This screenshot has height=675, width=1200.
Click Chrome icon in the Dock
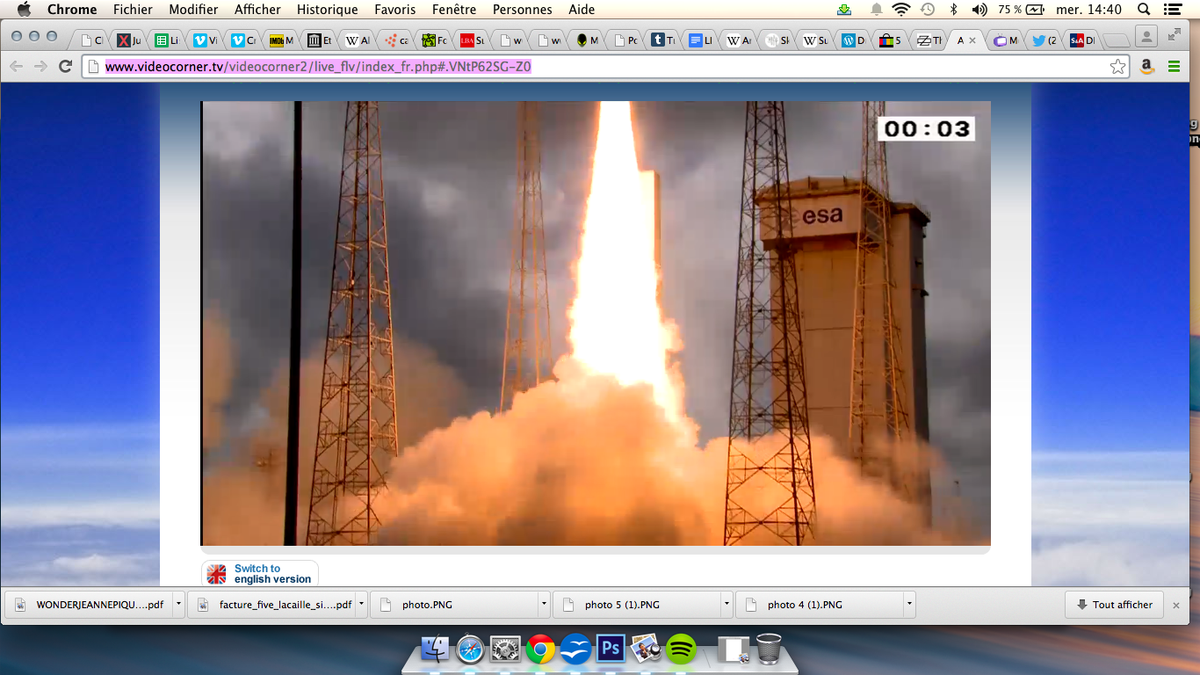[541, 649]
